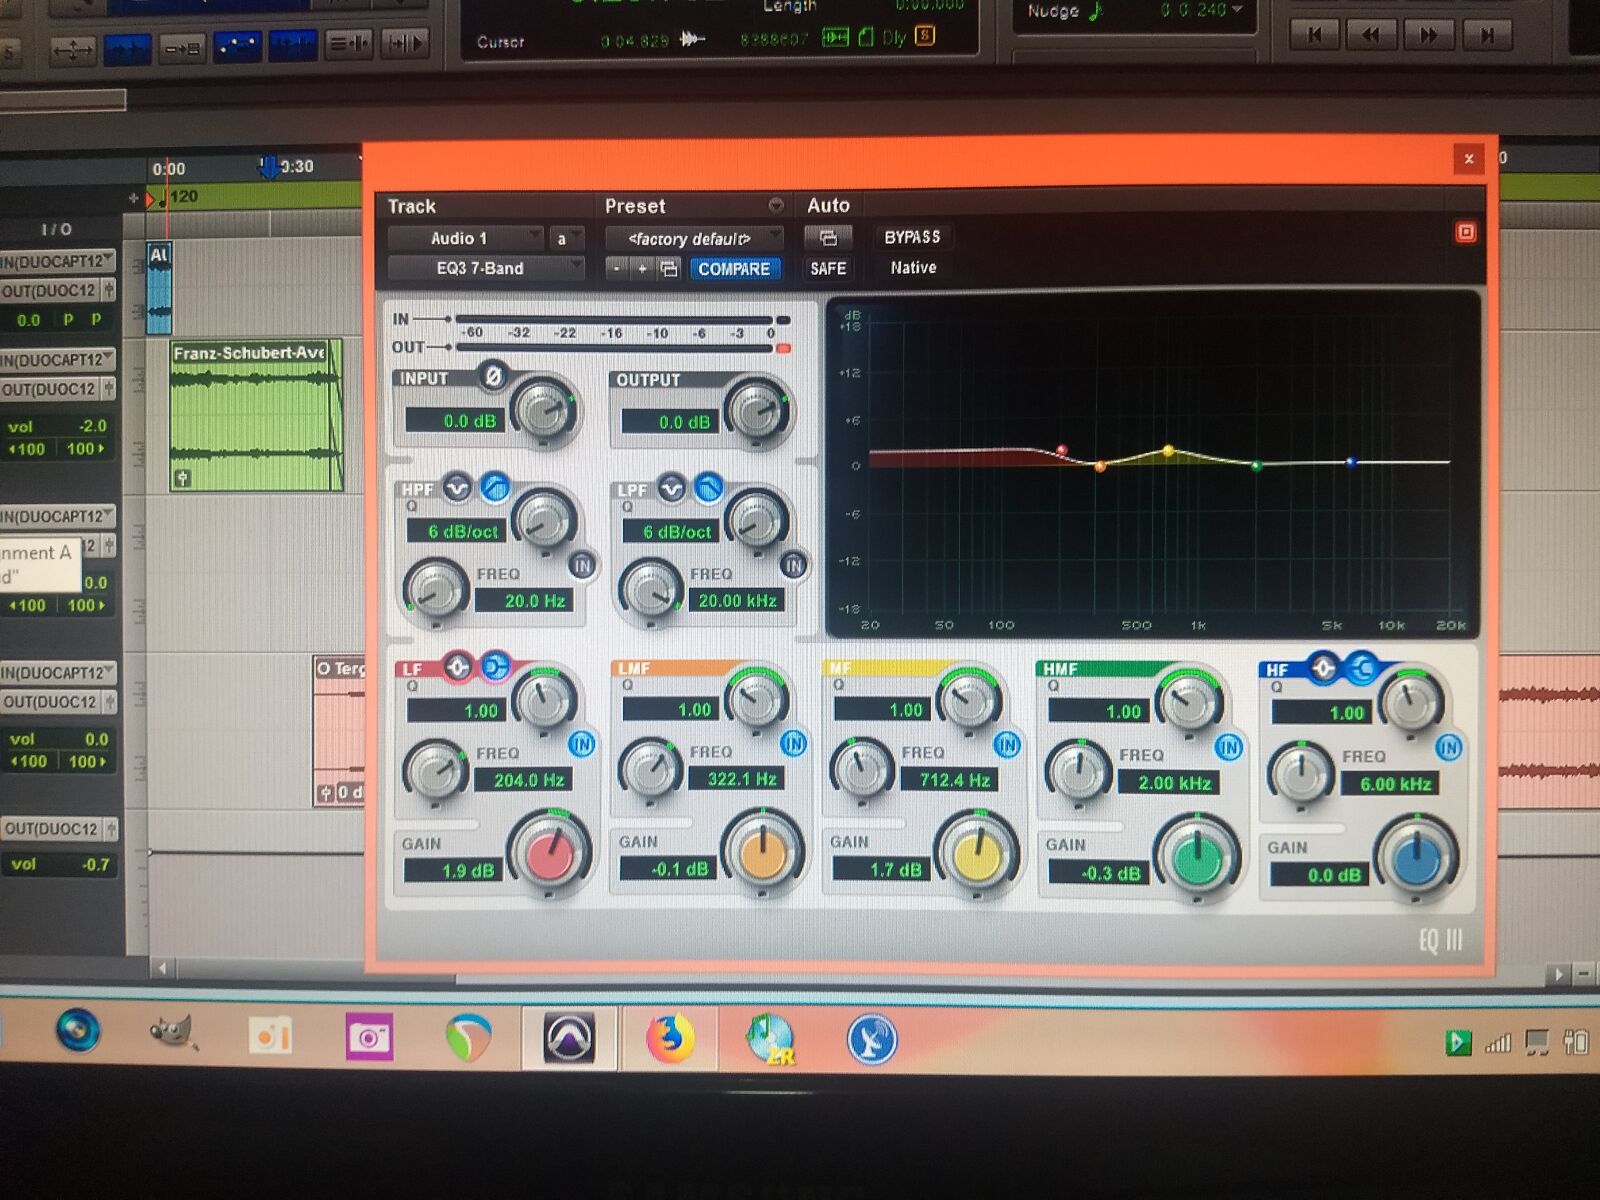The height and width of the screenshot is (1200, 1600).
Task: Click the COMPARE button
Action: [734, 269]
